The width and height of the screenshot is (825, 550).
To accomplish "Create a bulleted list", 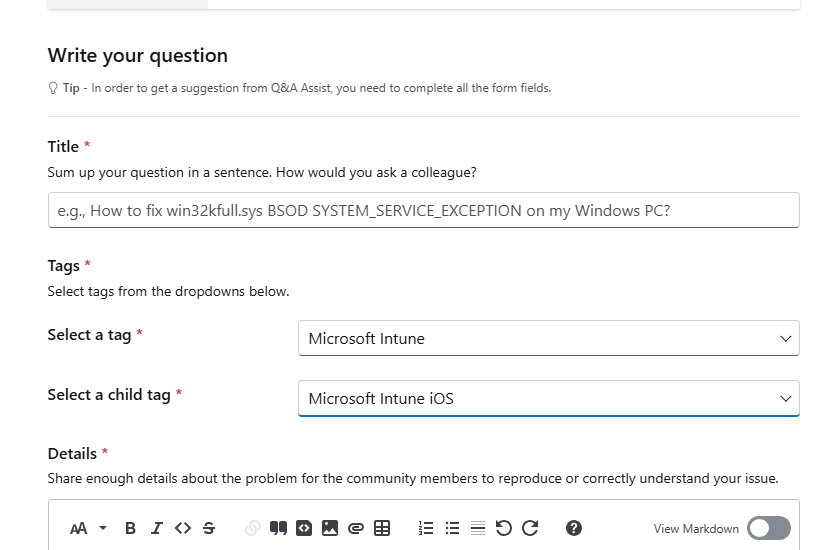I will (x=452, y=528).
